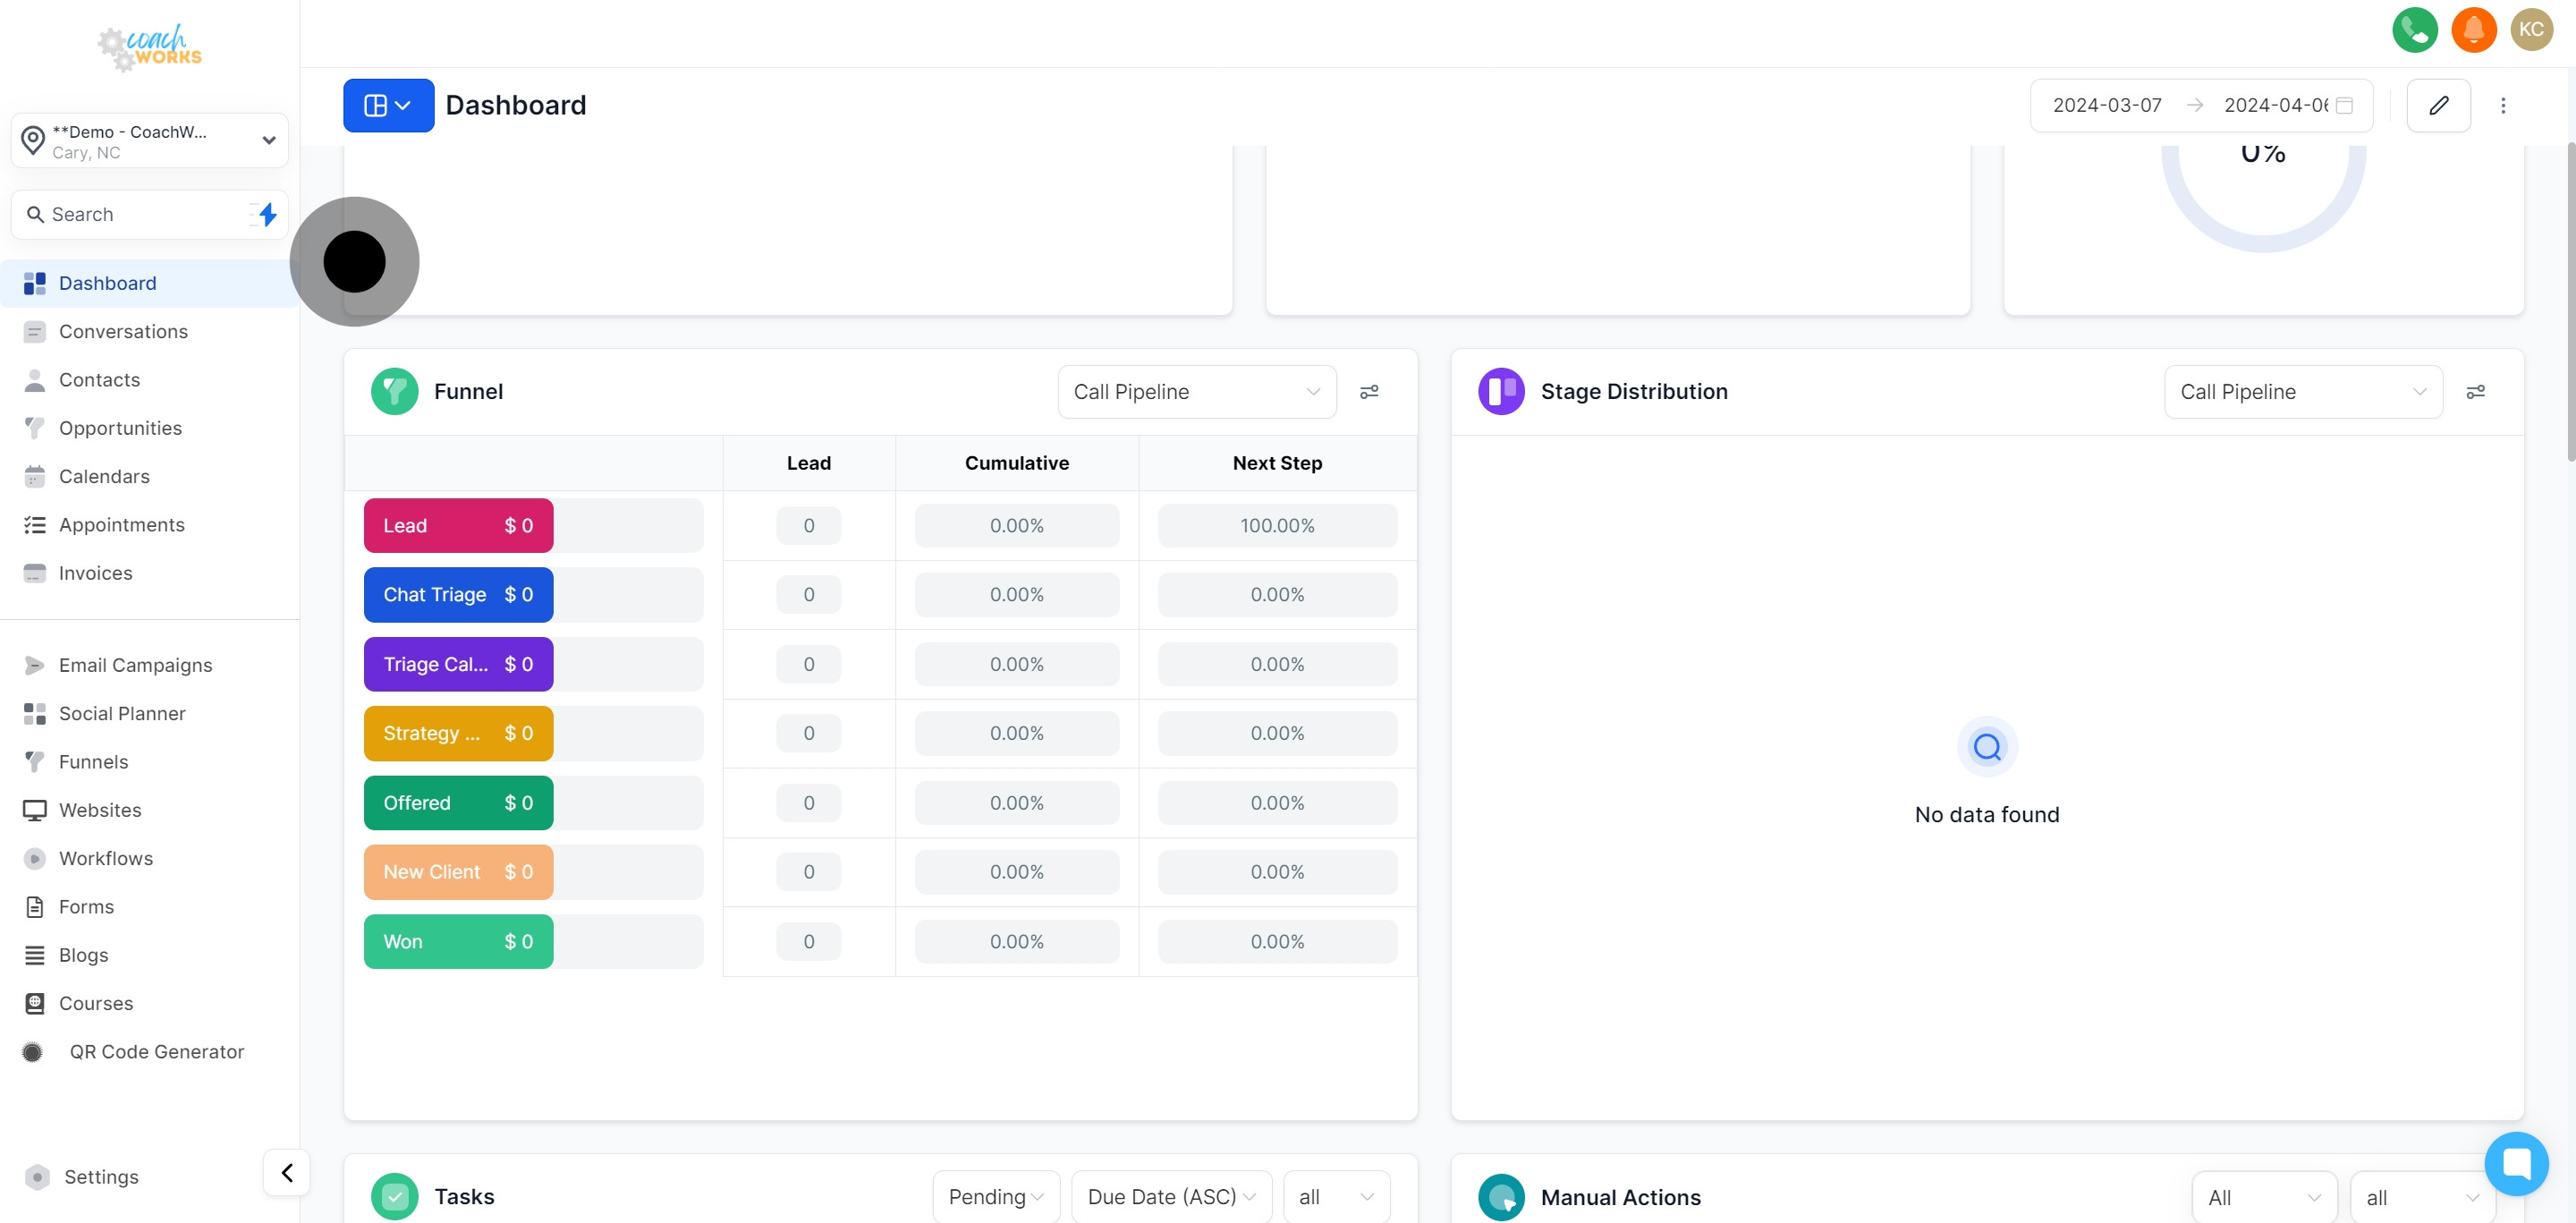The height and width of the screenshot is (1223, 2576).
Task: Open Conversations in the sidebar
Action: click(123, 331)
